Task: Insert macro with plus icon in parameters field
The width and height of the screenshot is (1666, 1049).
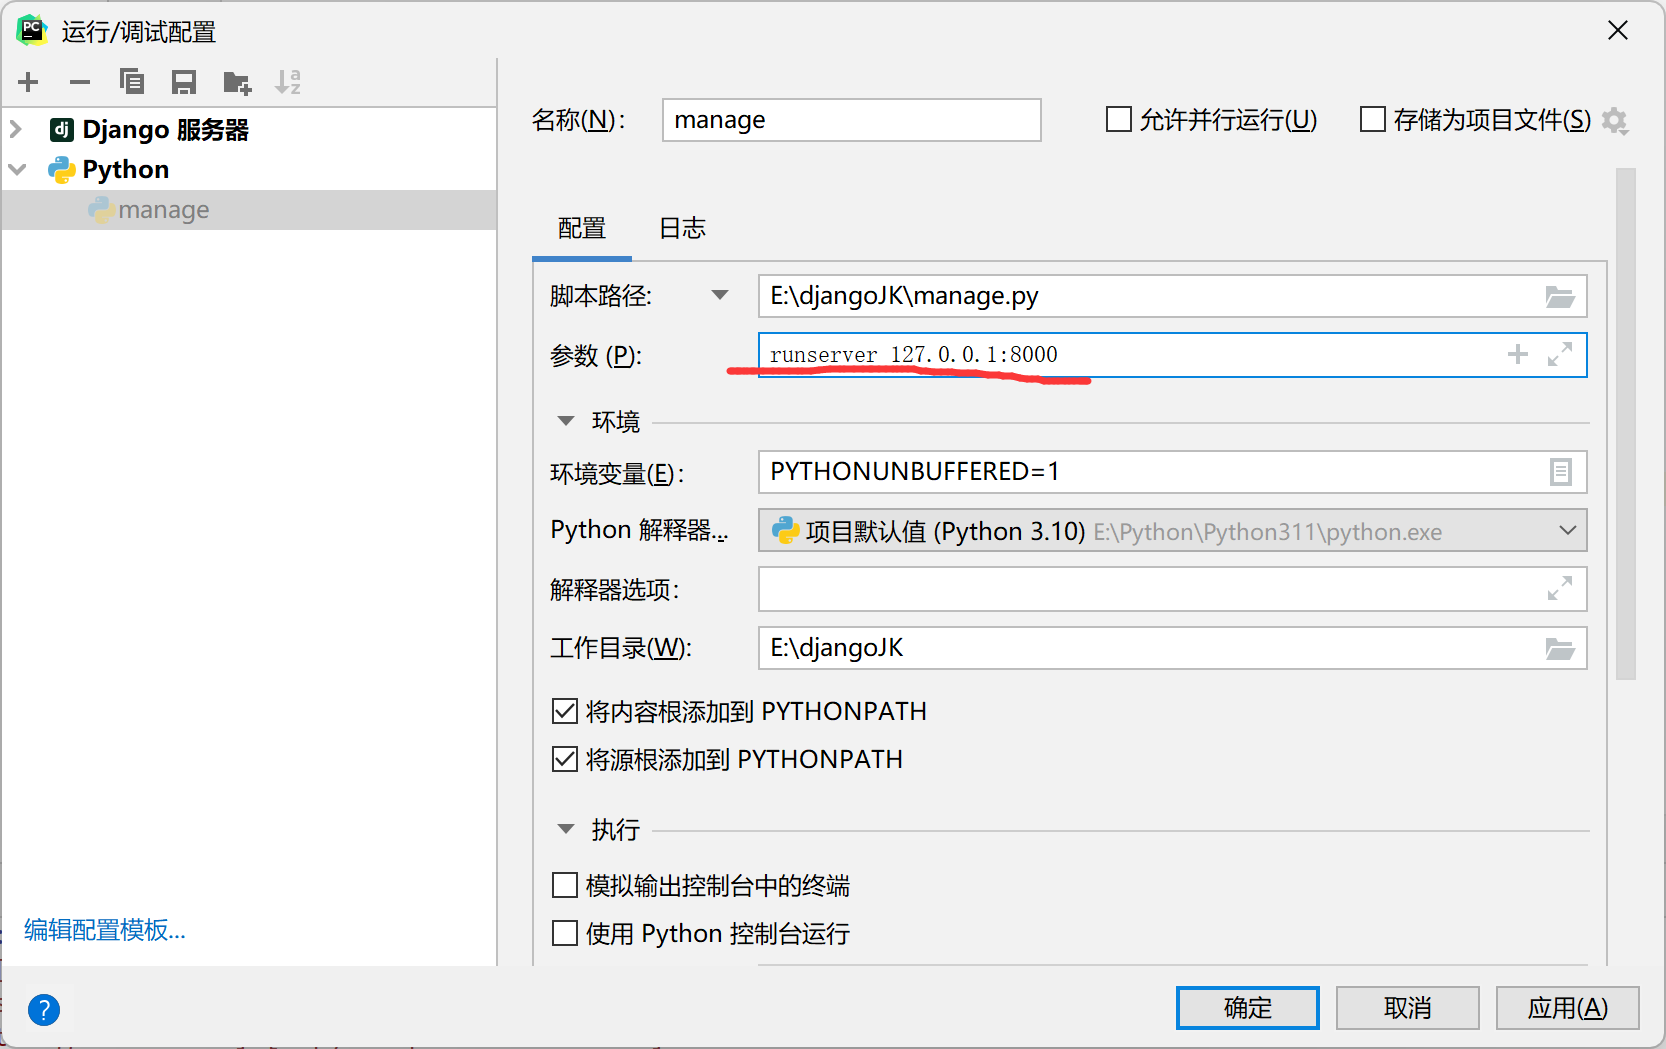Action: click(x=1518, y=354)
